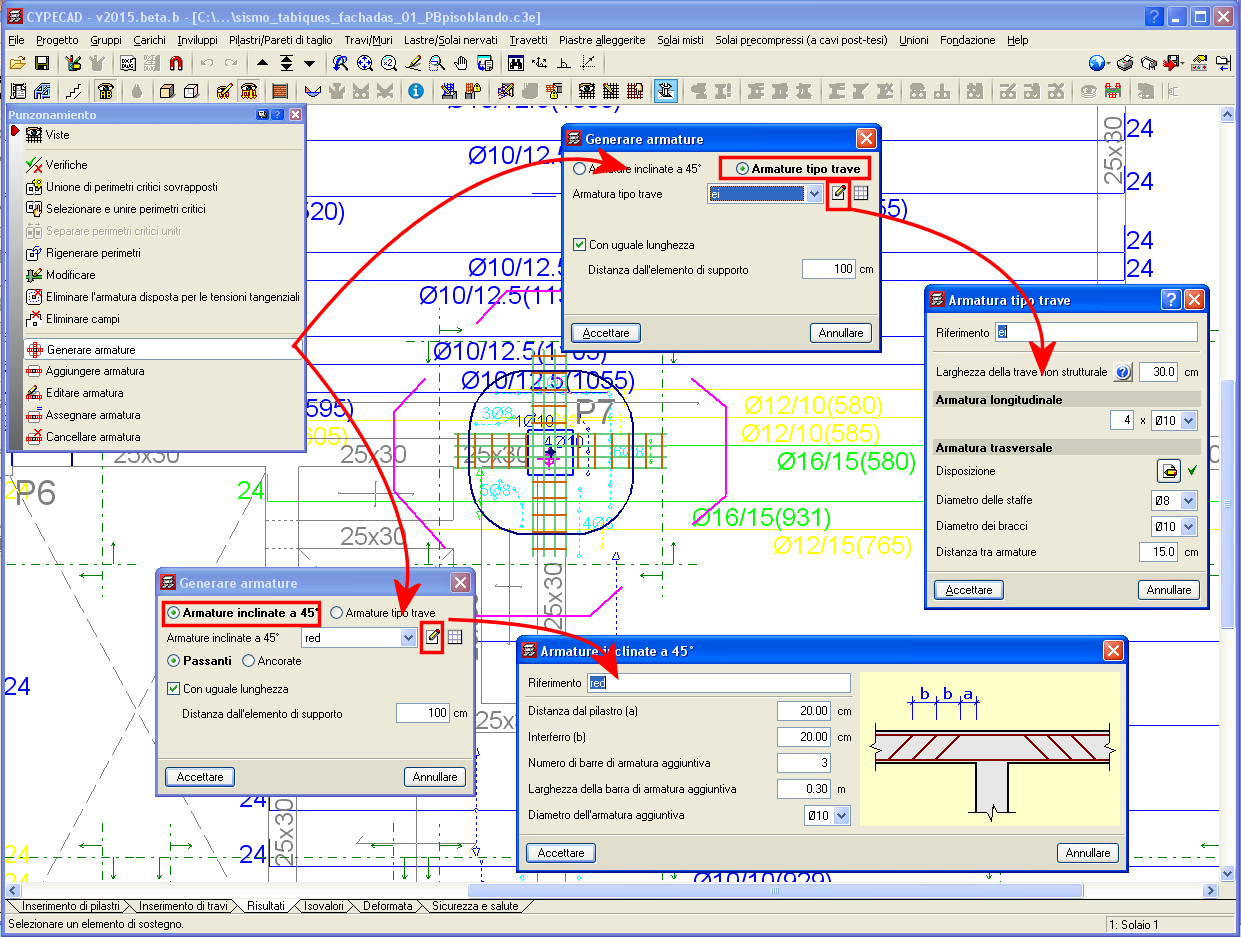This screenshot has width=1241, height=937.
Task: Click the printer icon in top toolbar
Action: coord(1125,63)
